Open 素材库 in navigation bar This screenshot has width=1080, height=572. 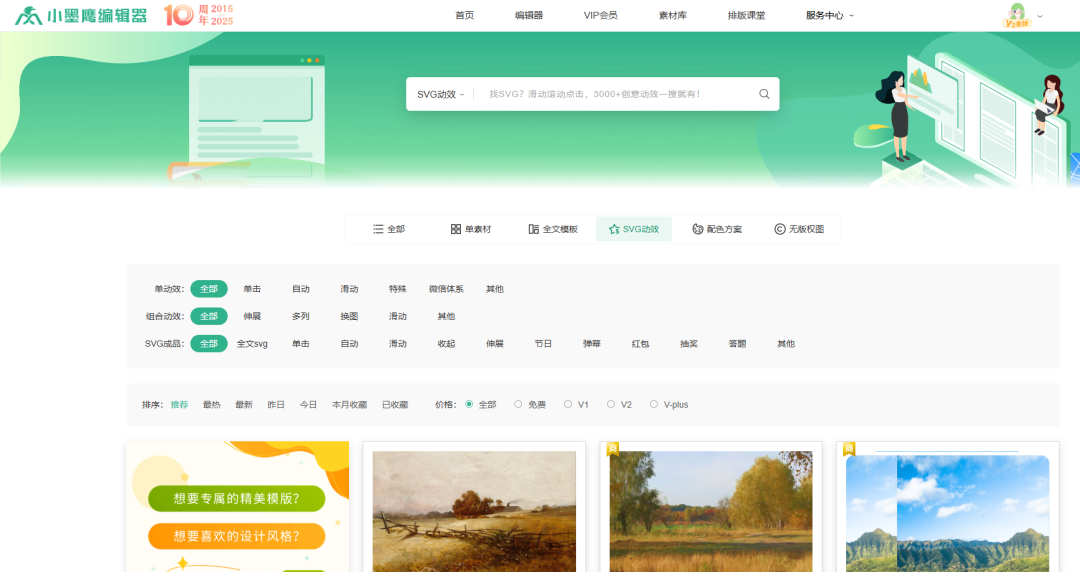pos(672,15)
